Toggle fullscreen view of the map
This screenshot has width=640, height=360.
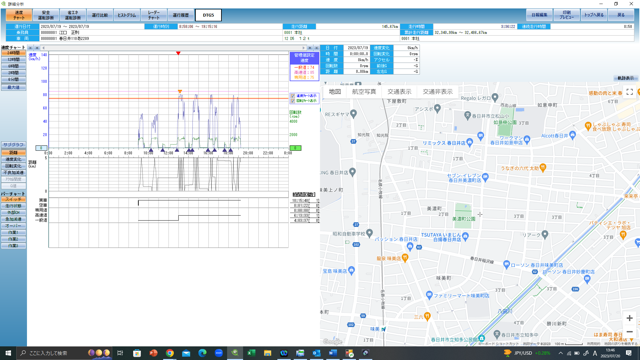pyautogui.click(x=629, y=92)
